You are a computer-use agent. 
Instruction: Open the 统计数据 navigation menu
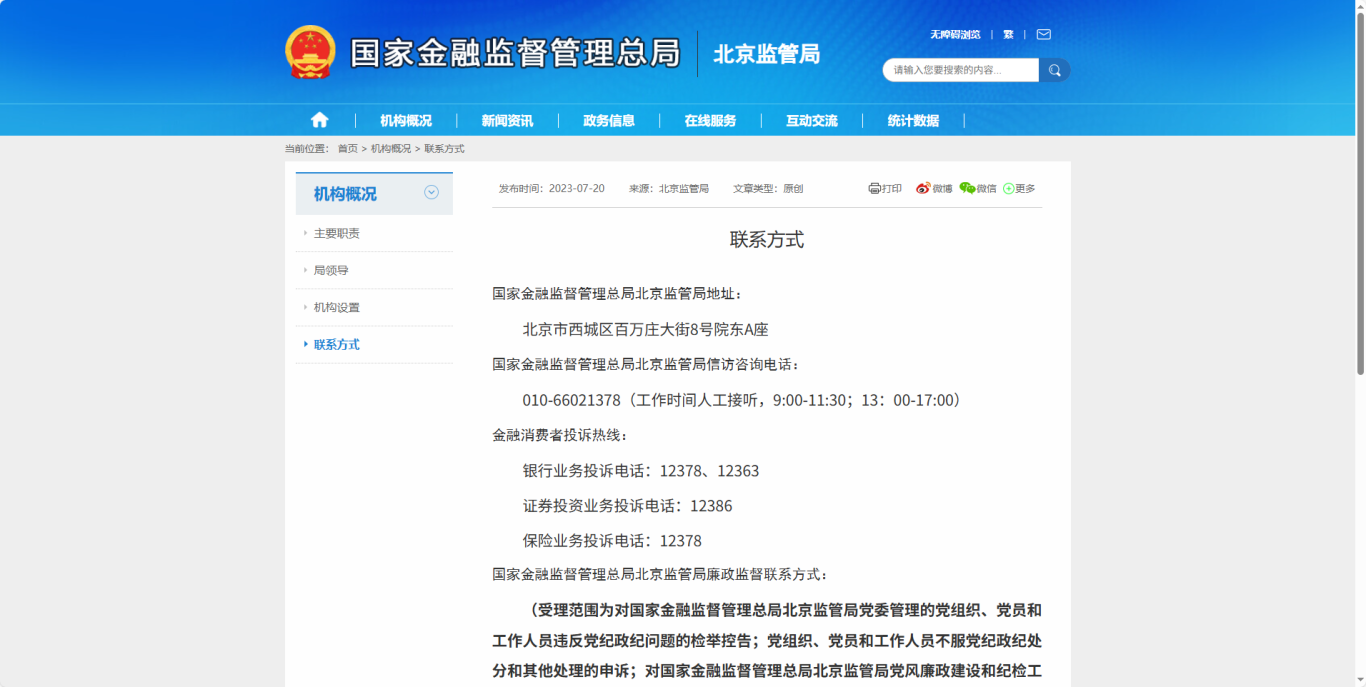(x=913, y=120)
